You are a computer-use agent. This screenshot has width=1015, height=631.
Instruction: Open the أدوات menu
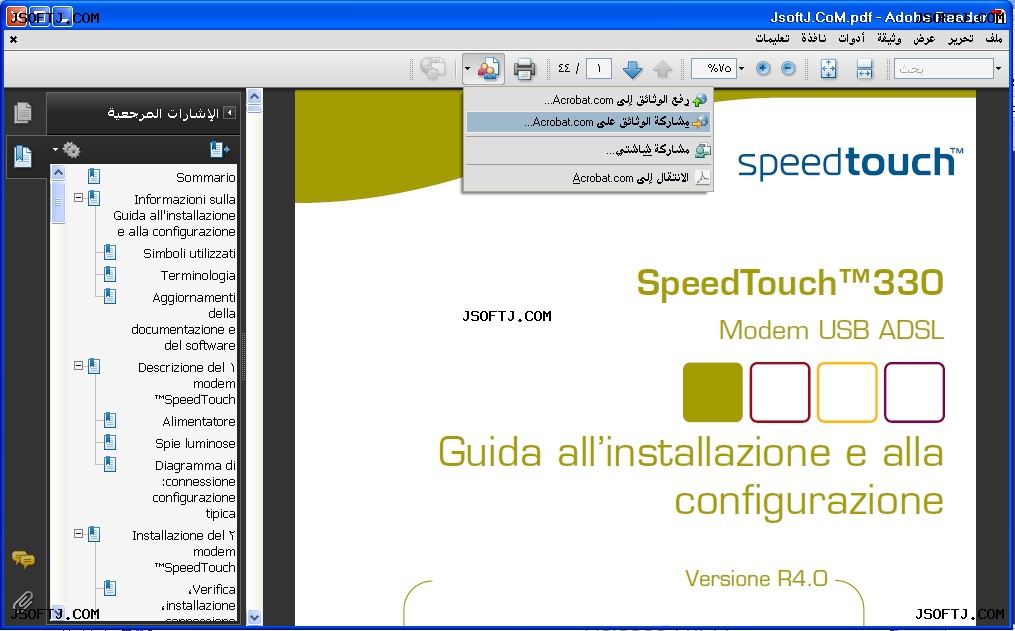(851, 39)
